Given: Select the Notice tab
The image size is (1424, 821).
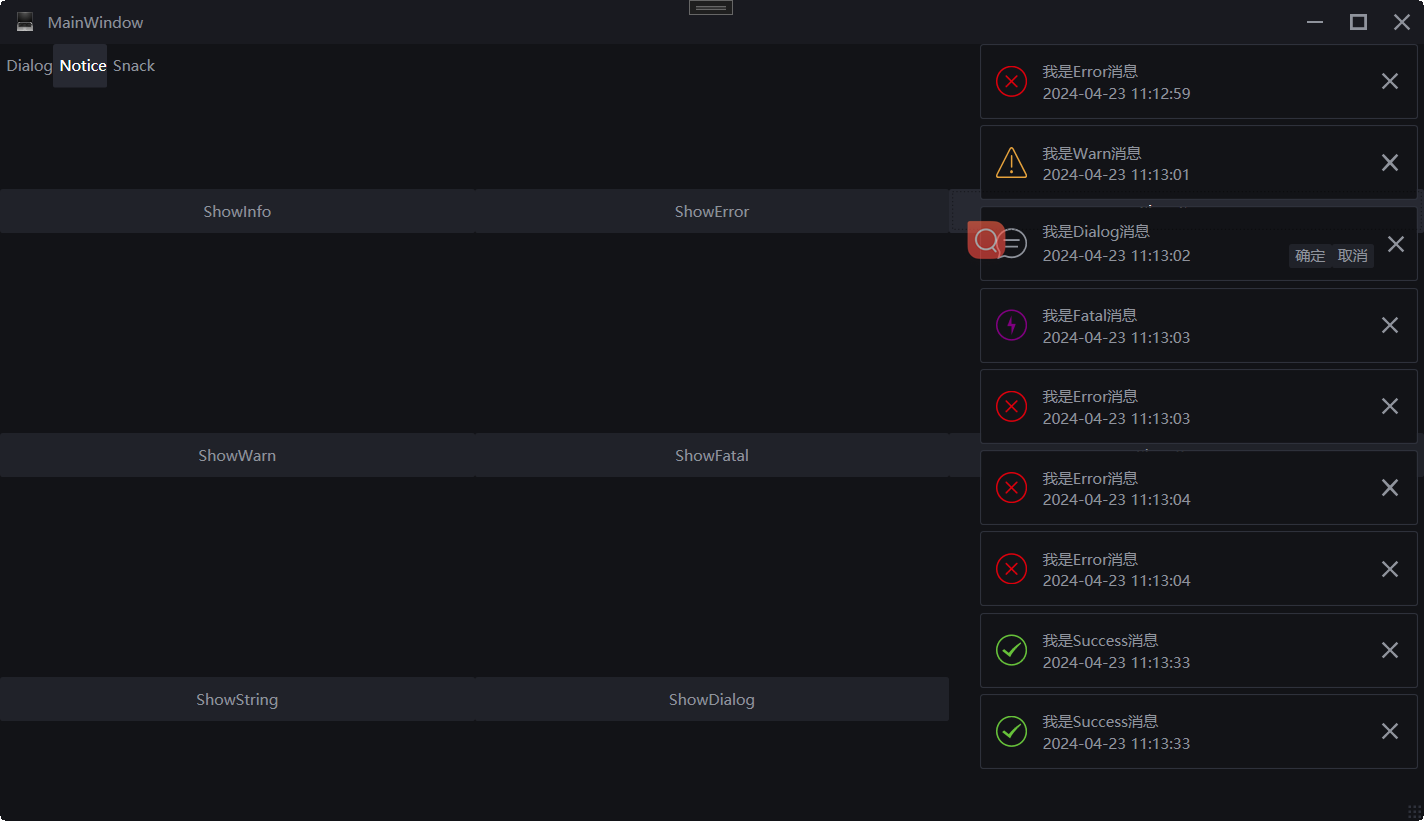Looking at the screenshot, I should pos(82,66).
